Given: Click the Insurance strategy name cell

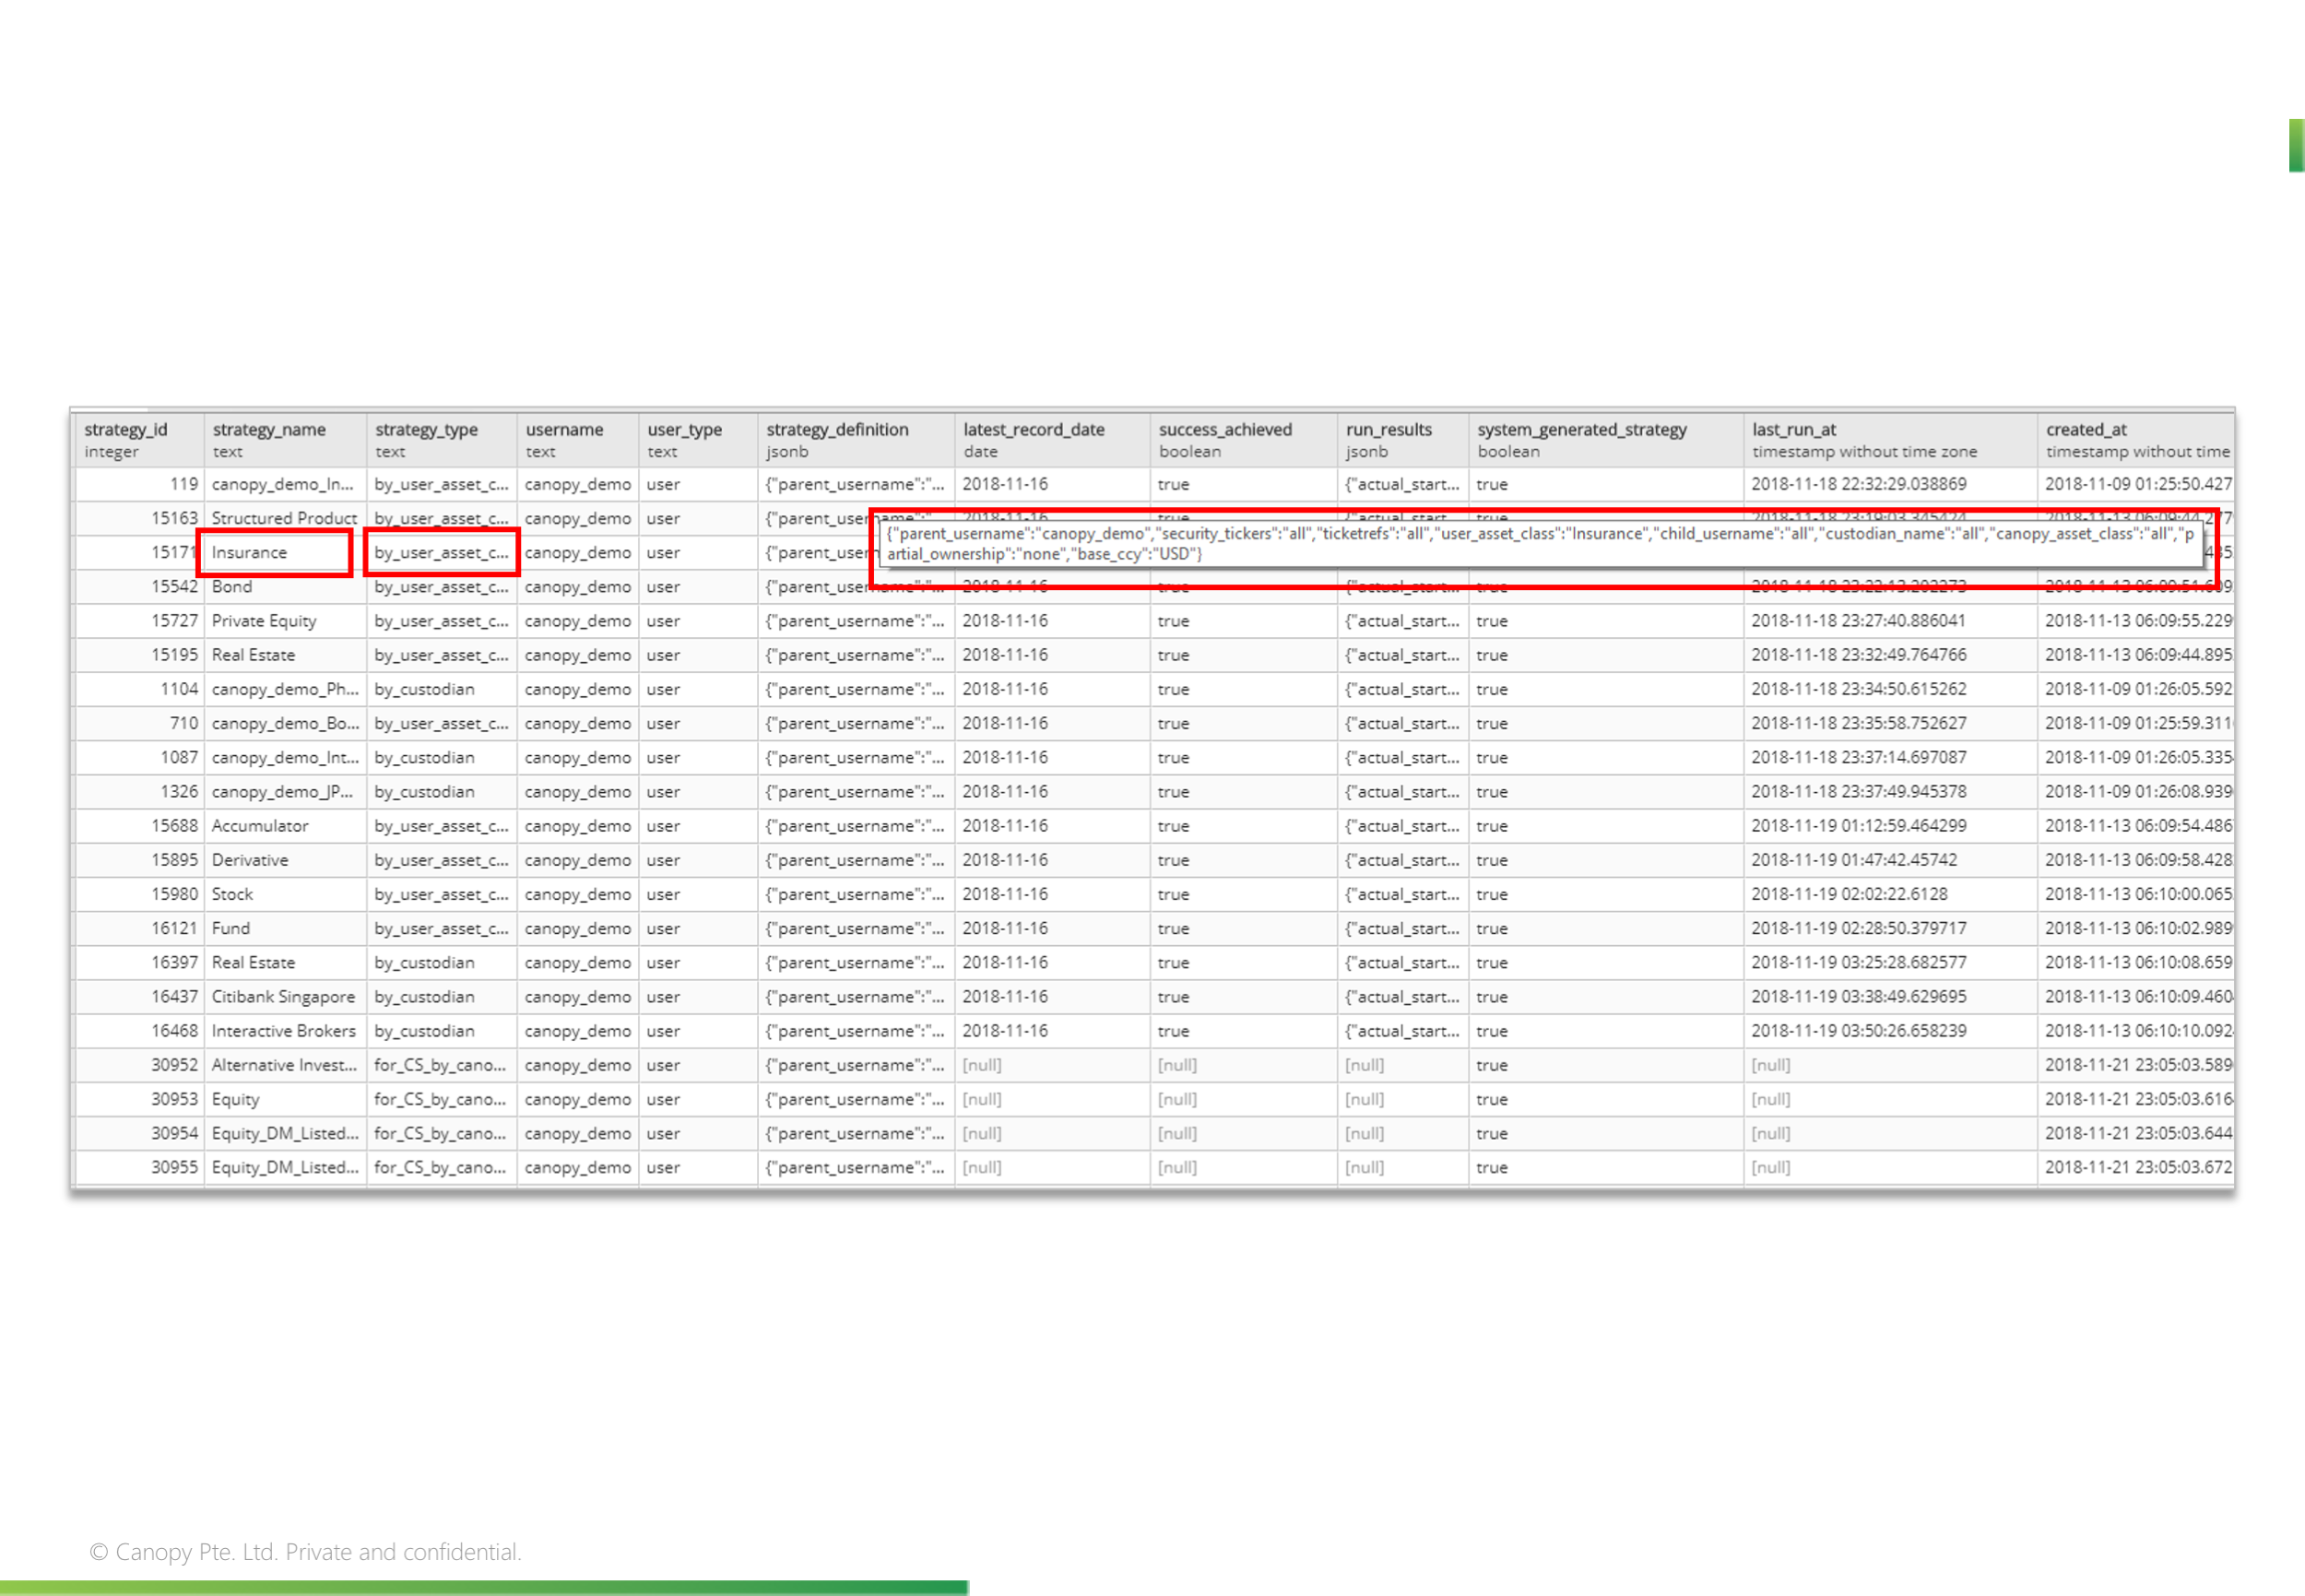Looking at the screenshot, I should click(x=250, y=553).
